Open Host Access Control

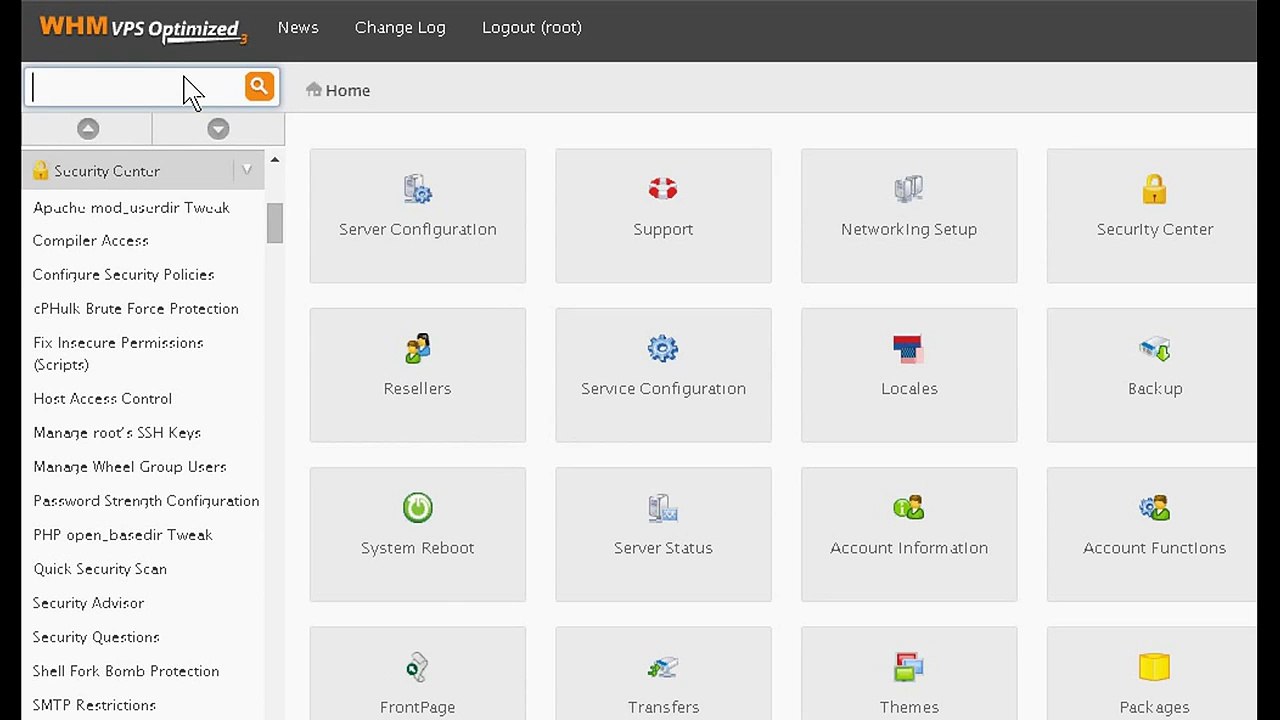coord(102,399)
